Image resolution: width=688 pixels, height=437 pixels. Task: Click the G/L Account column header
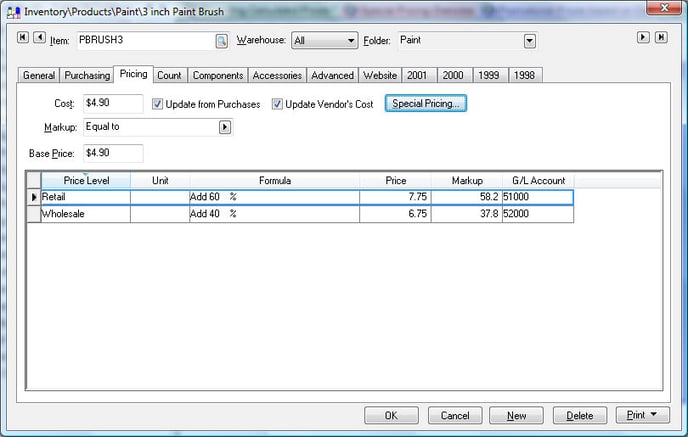[538, 180]
